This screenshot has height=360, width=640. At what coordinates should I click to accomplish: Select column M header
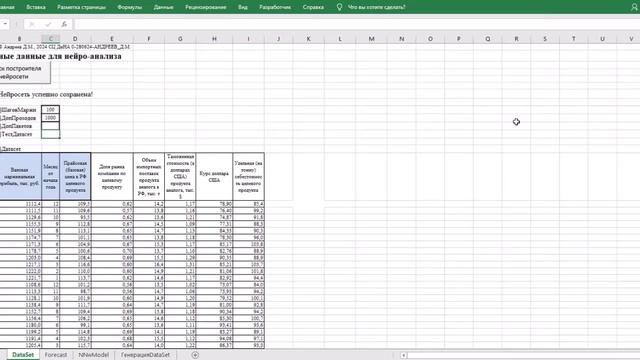371,39
